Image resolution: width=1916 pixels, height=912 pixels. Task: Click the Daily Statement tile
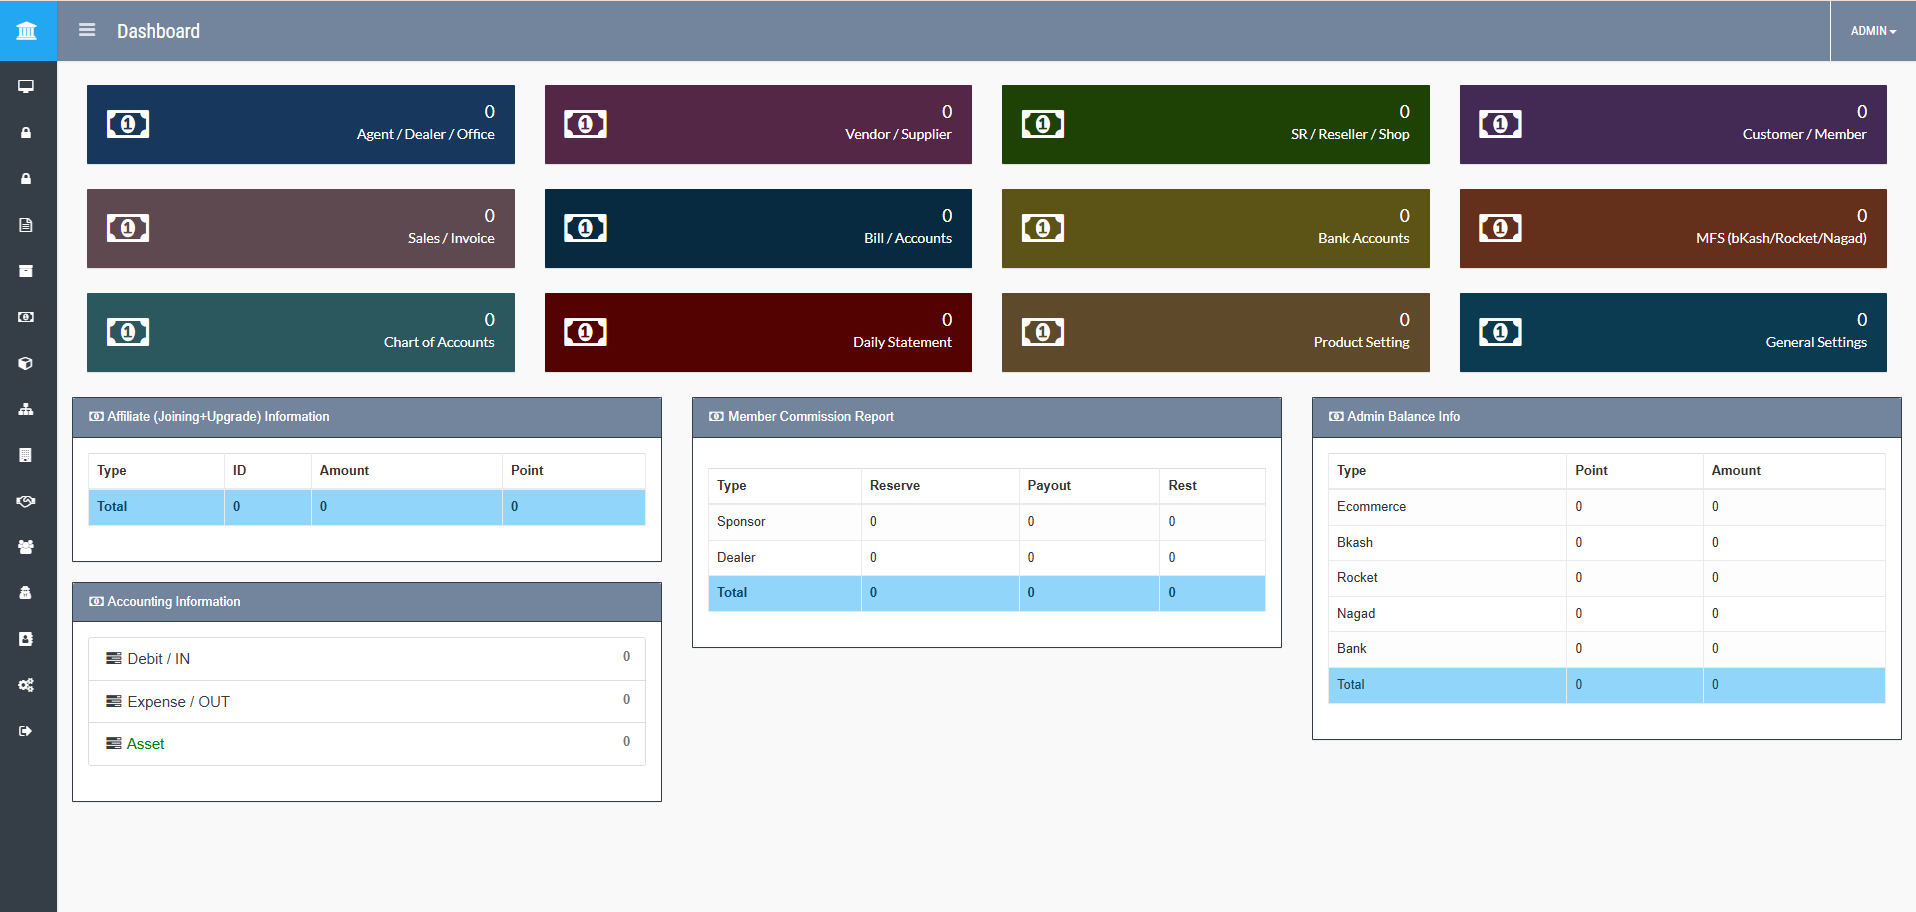pos(758,332)
